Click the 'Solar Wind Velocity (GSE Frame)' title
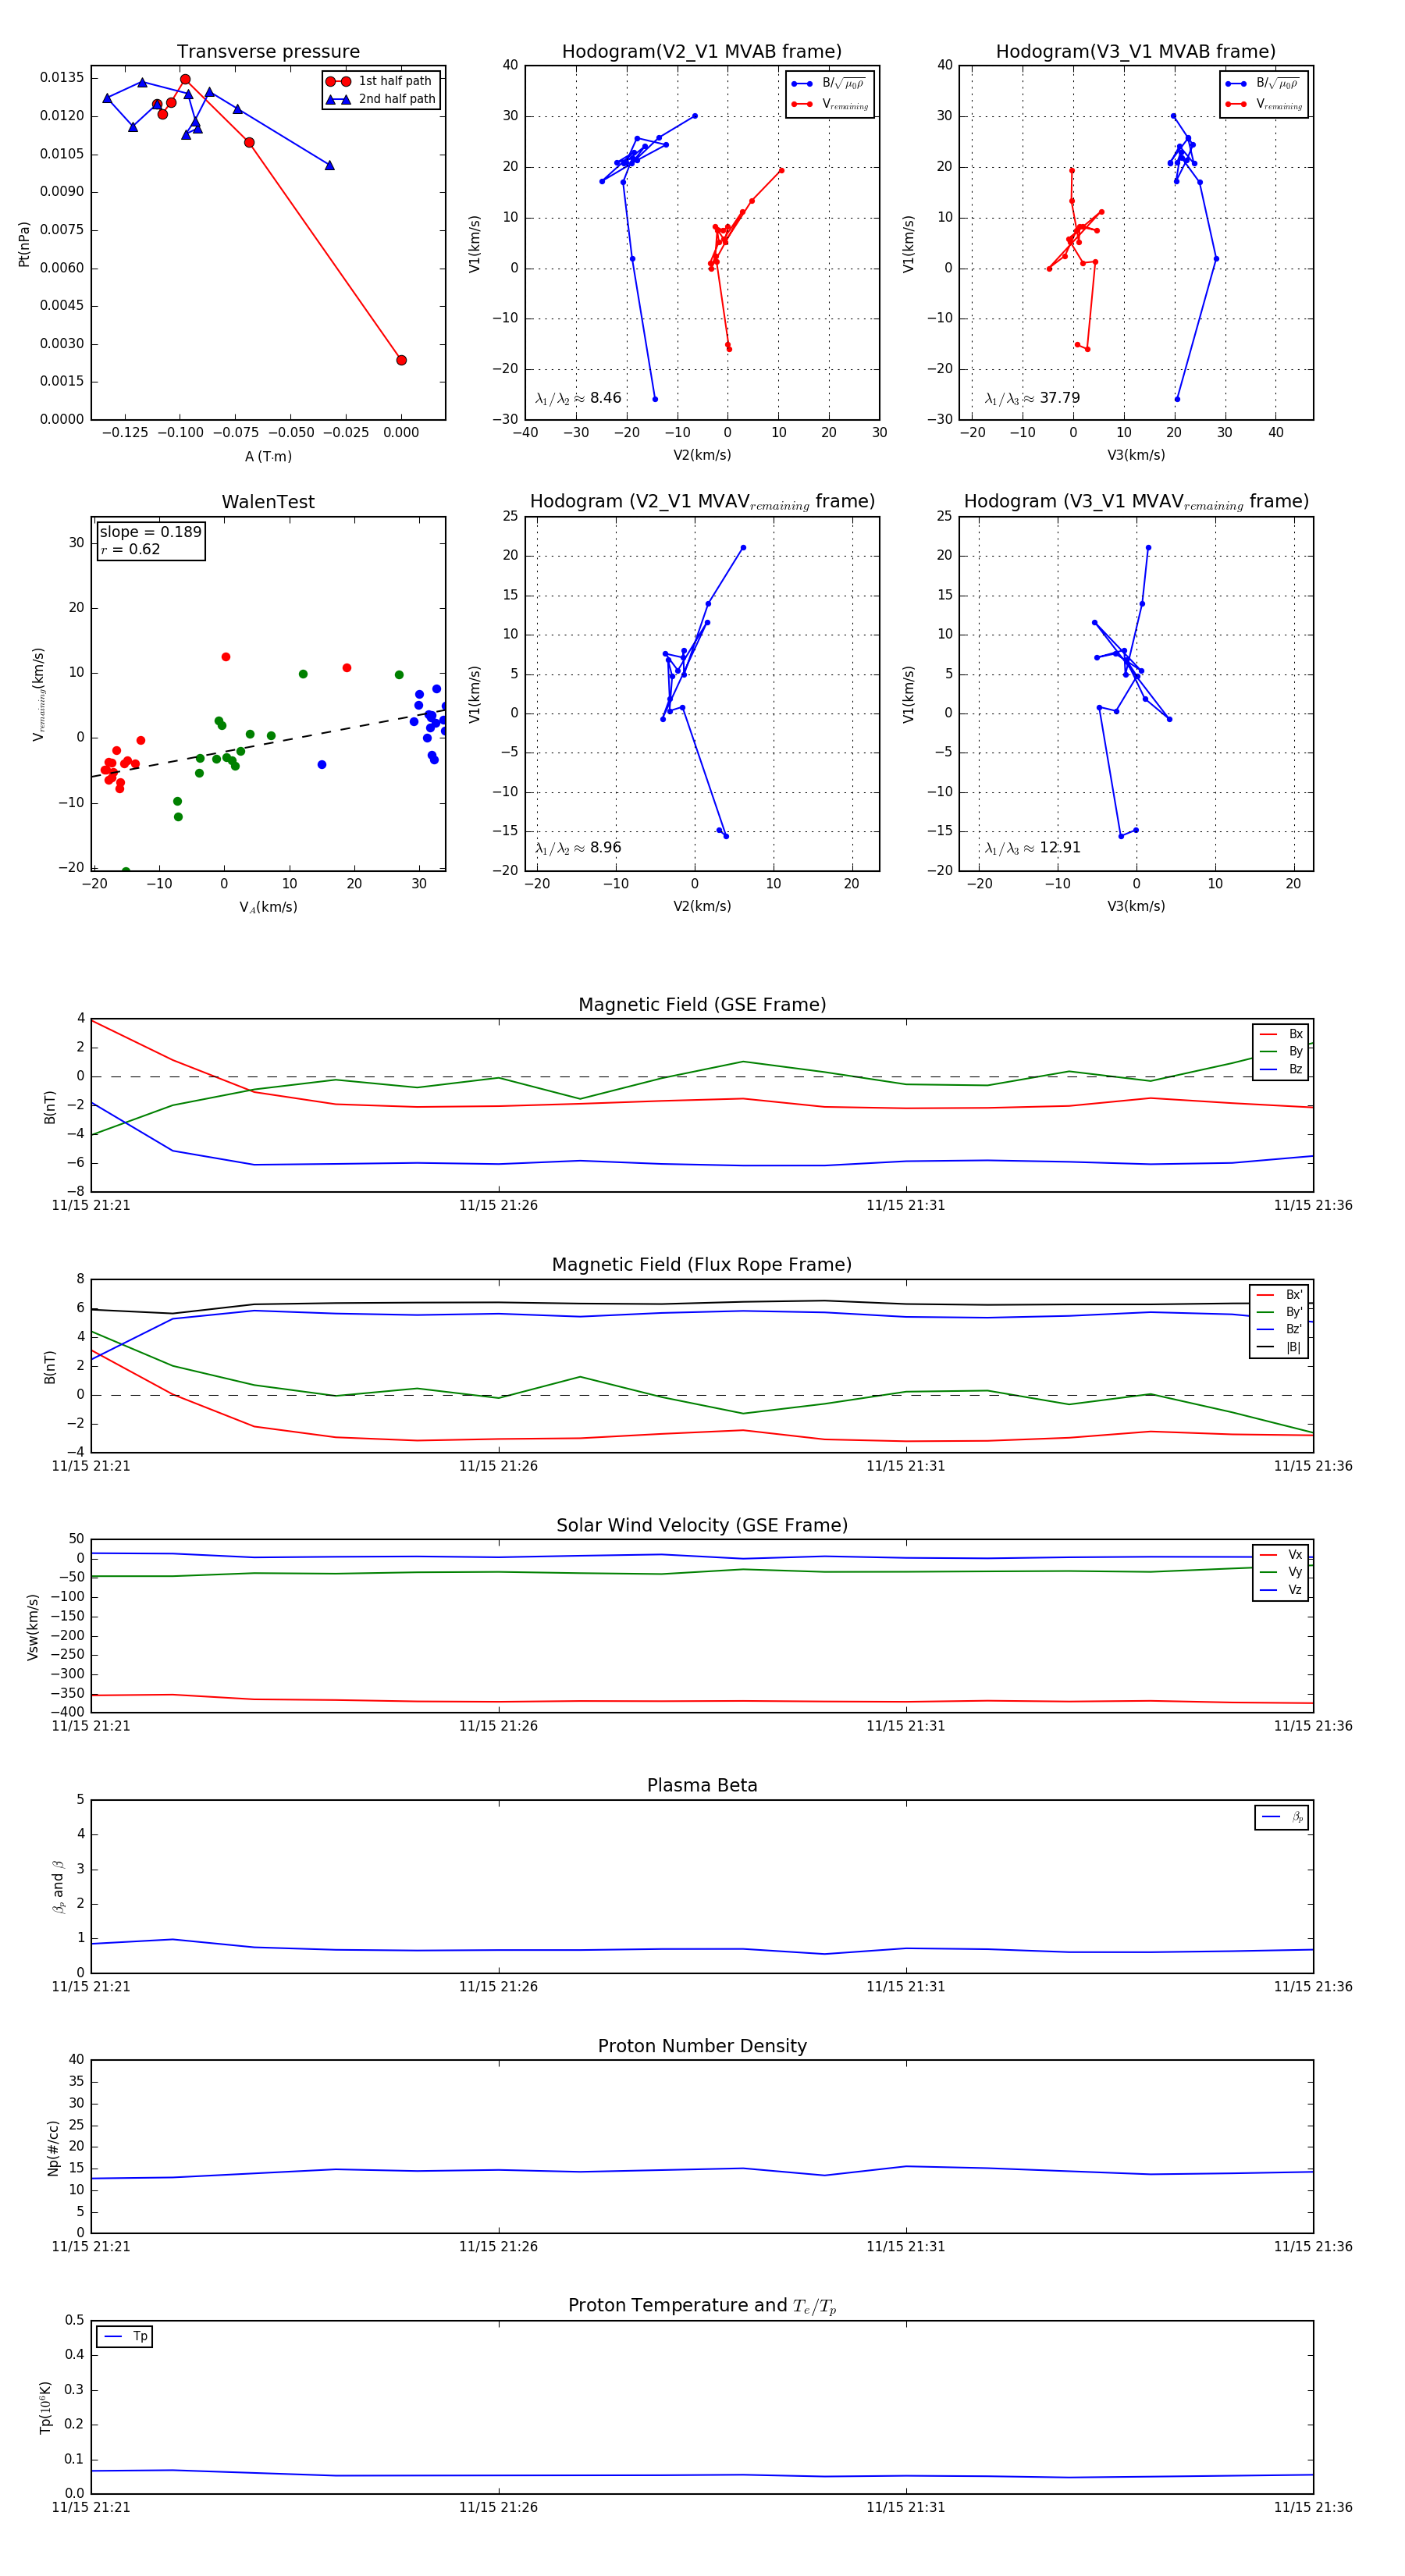Screen dimensions: 1405x2576 tap(702, 1525)
